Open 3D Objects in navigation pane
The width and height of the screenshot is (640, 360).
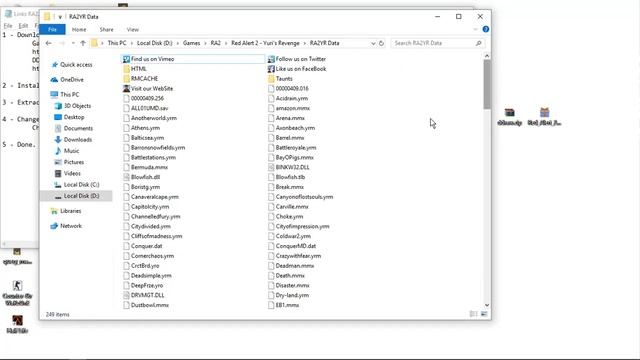click(73, 106)
